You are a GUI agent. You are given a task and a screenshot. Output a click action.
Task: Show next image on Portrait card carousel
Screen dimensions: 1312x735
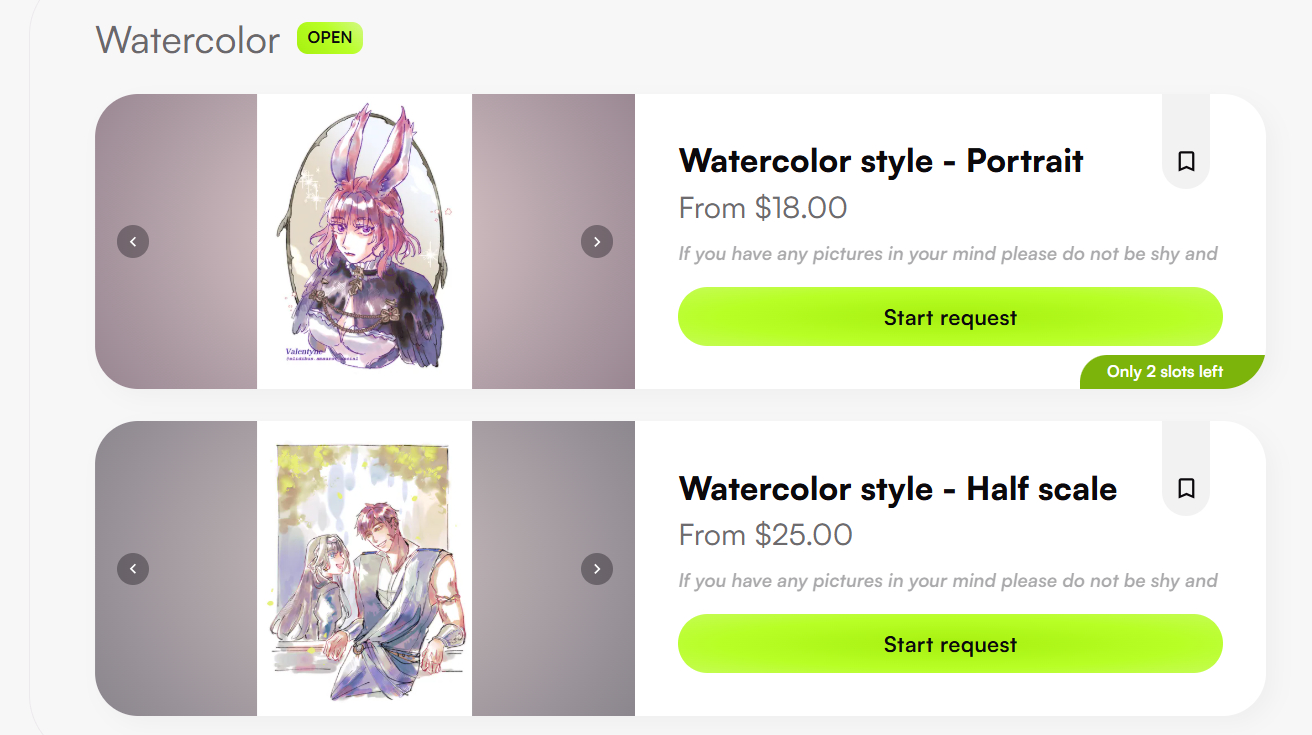point(597,241)
